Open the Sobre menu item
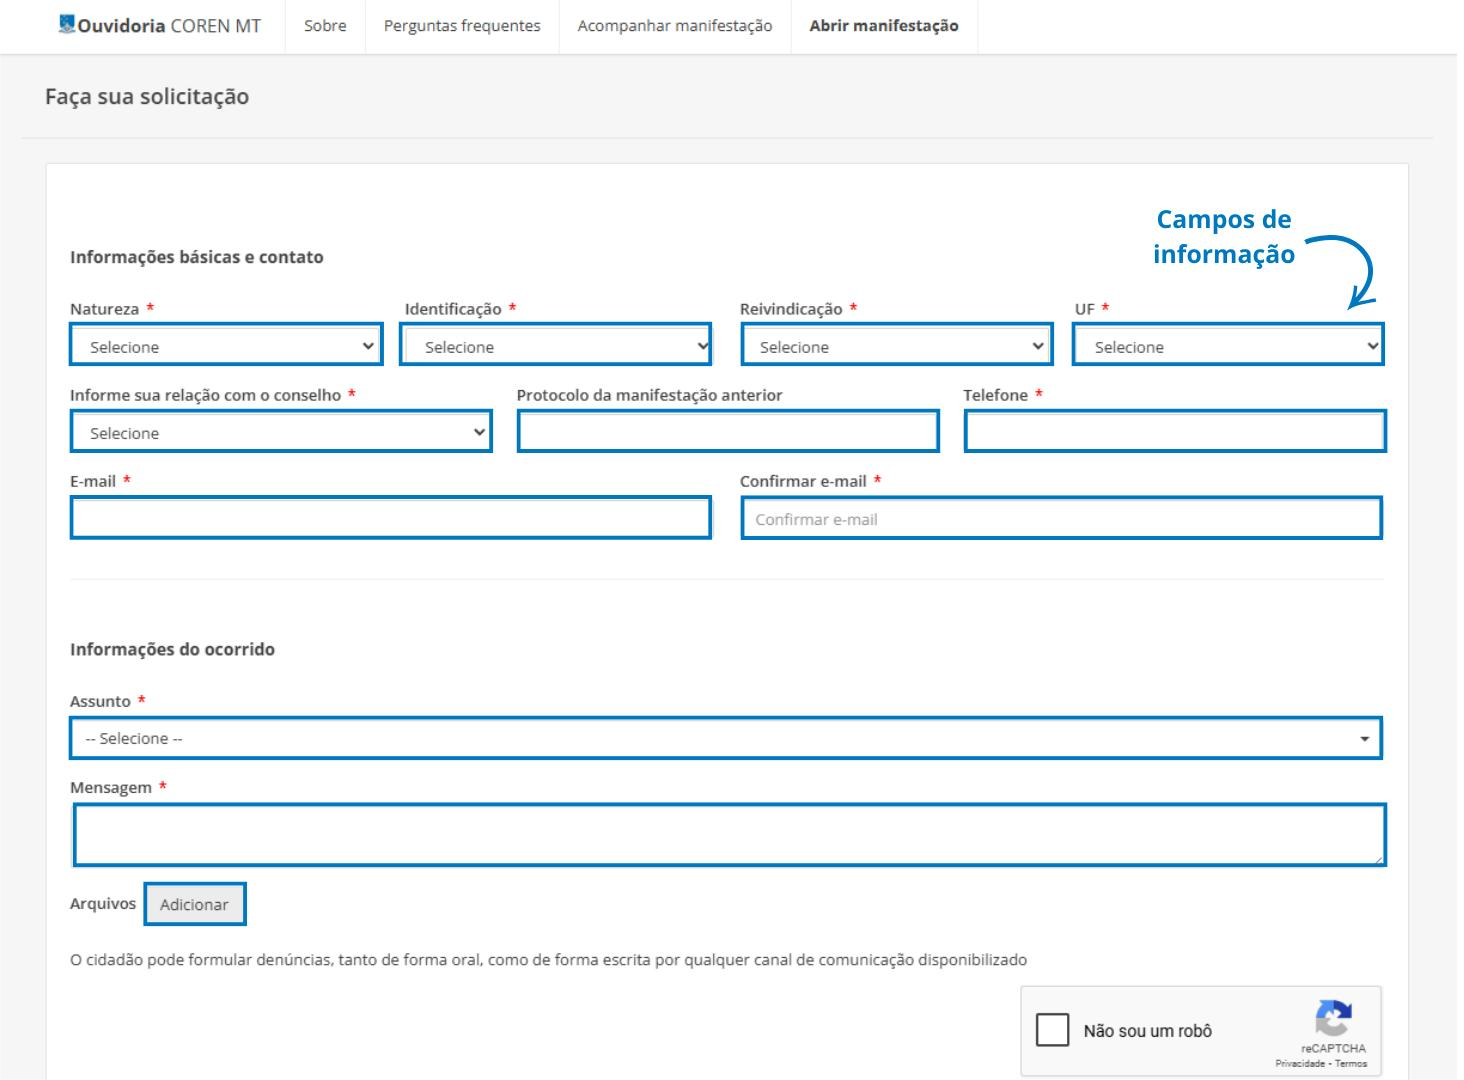Image resolution: width=1464 pixels, height=1080 pixels. click(325, 26)
